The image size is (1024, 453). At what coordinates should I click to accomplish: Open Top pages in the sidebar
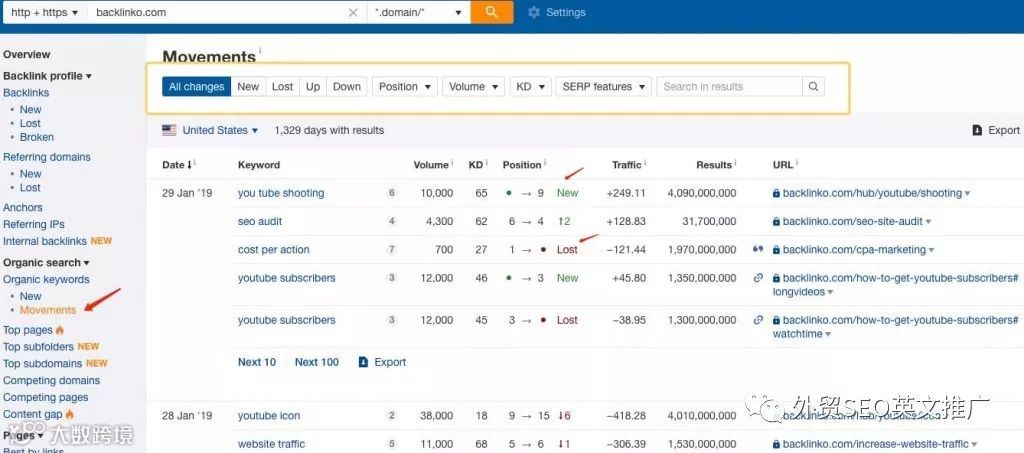coord(27,330)
